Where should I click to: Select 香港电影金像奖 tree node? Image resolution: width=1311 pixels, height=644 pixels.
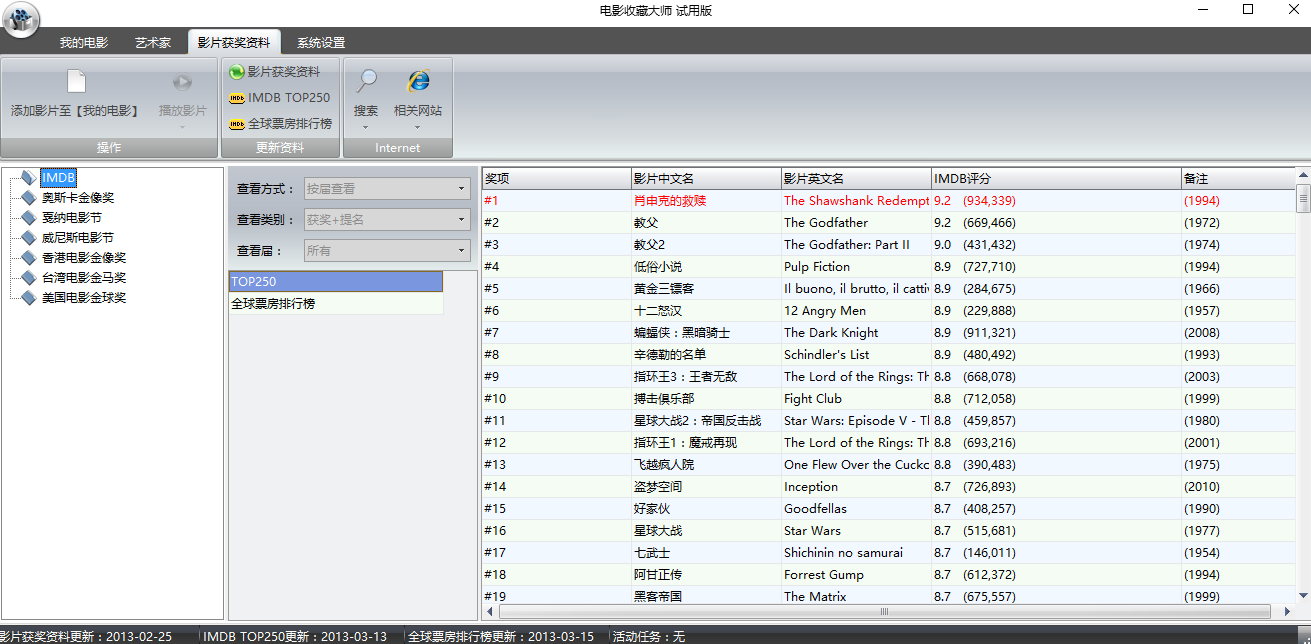tap(83, 258)
